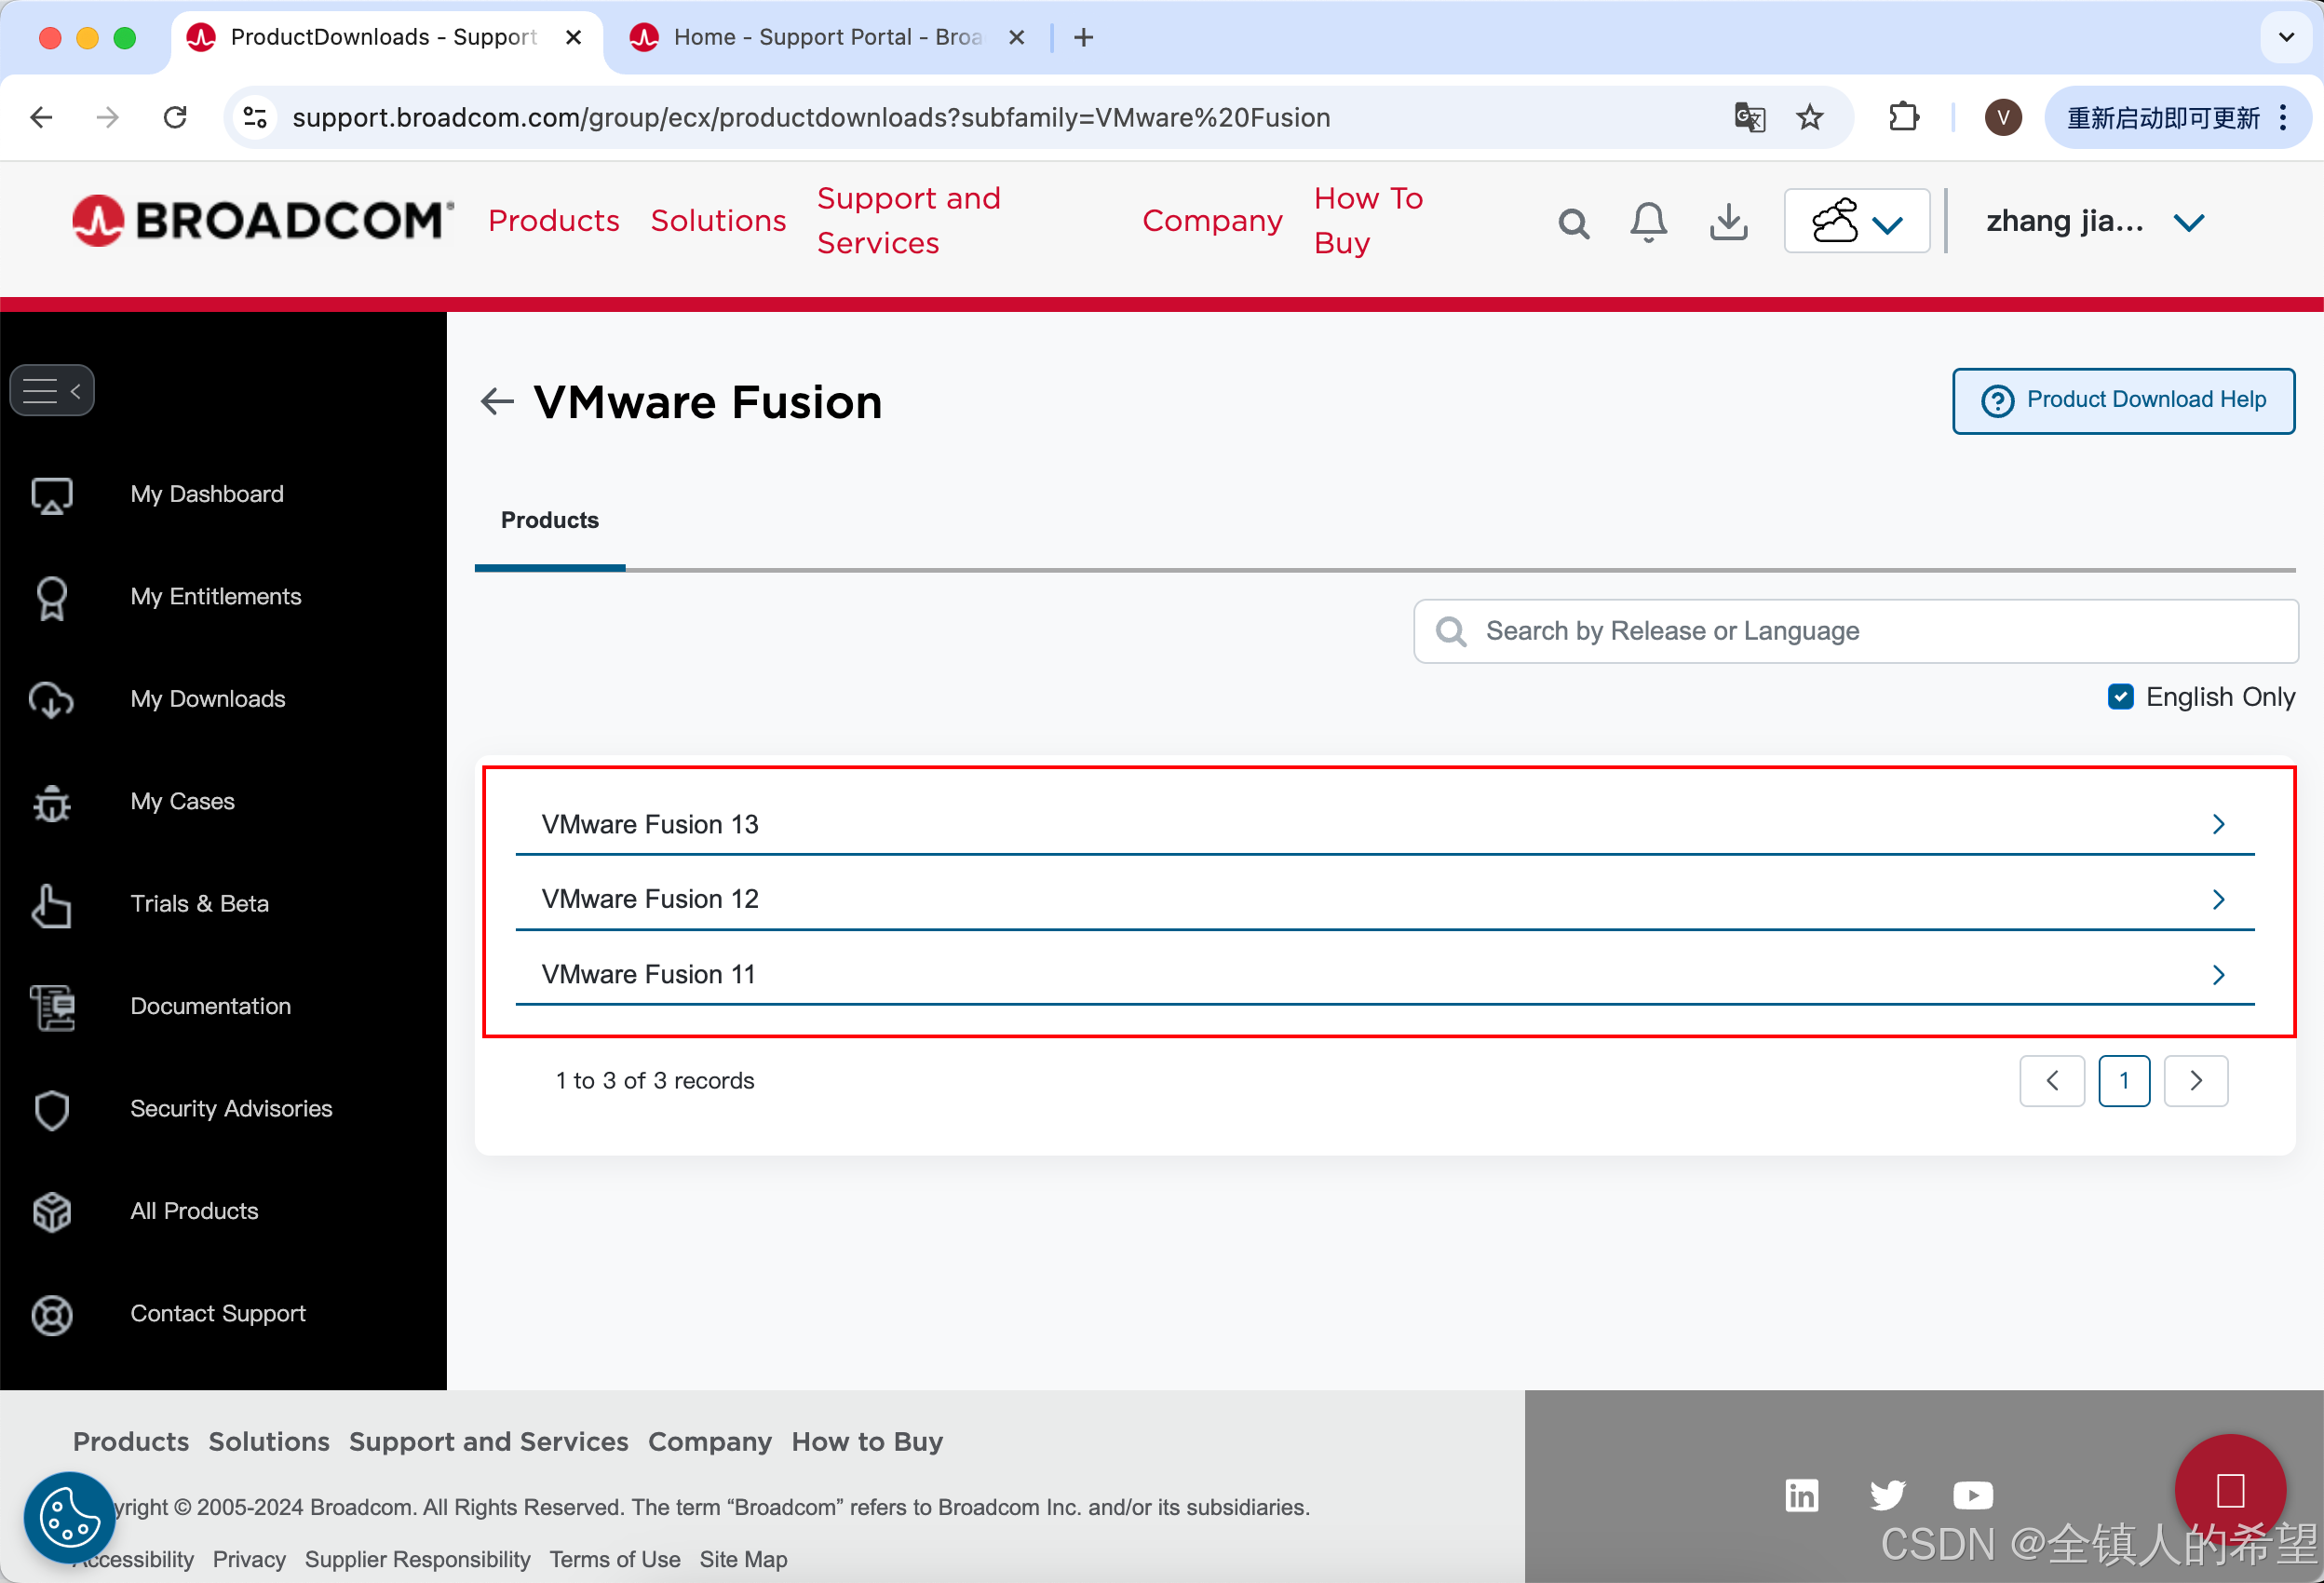Visit Broadcom's YouTube channel
Screen dimensions: 2324x1583
(x=1972, y=1495)
